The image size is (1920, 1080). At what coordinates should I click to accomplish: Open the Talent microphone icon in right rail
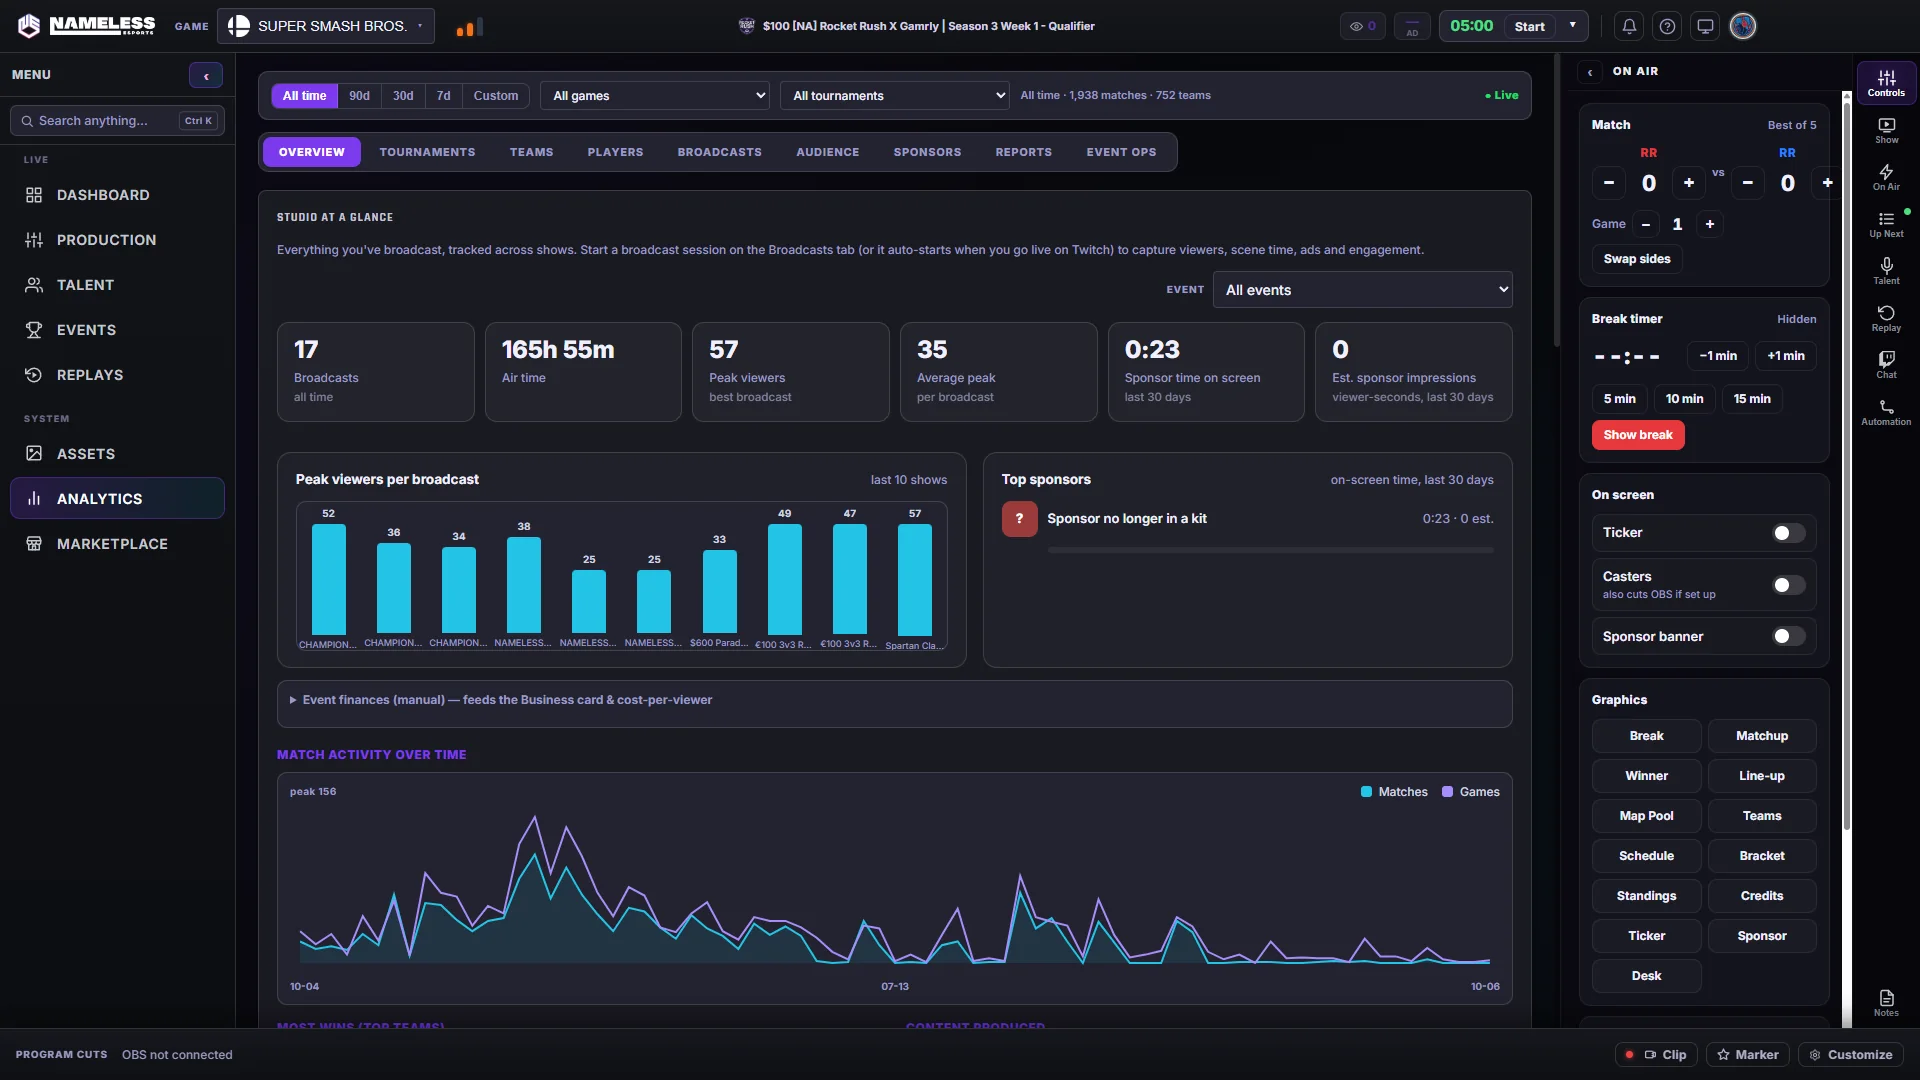point(1886,271)
